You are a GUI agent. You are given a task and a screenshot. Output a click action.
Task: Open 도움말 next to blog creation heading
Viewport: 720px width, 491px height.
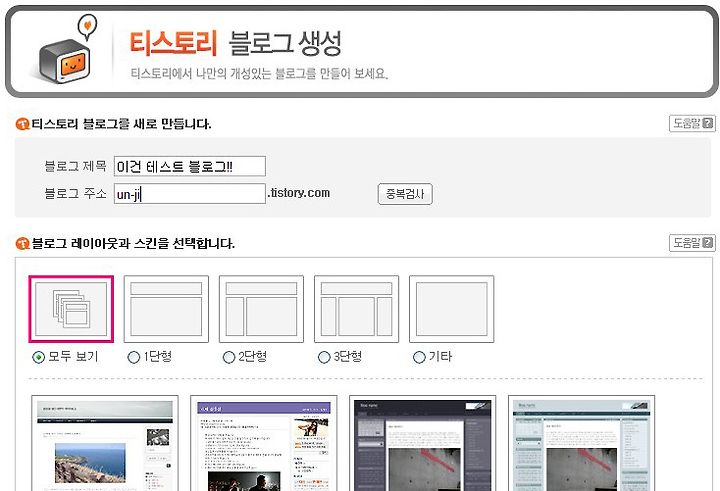click(692, 123)
